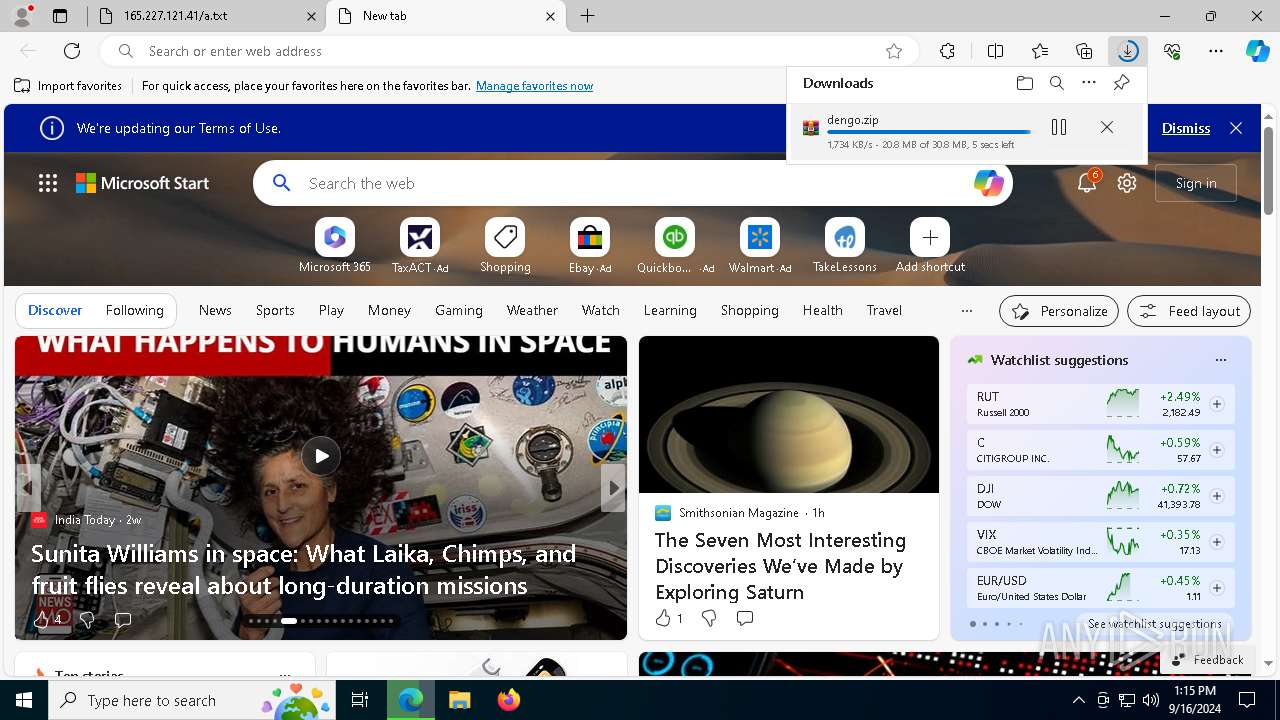Play the Sunita Williams video
Viewport: 1280px width, 720px height.
[321, 456]
